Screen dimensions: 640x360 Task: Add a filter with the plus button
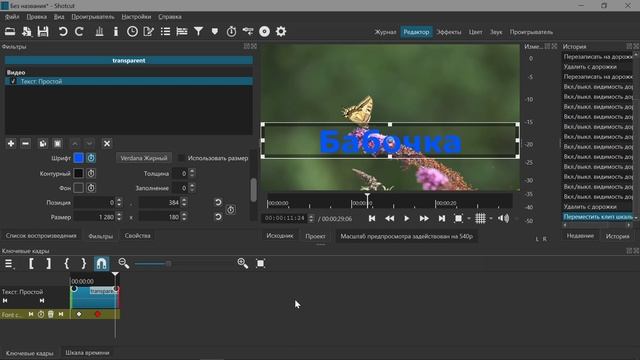tap(11, 144)
